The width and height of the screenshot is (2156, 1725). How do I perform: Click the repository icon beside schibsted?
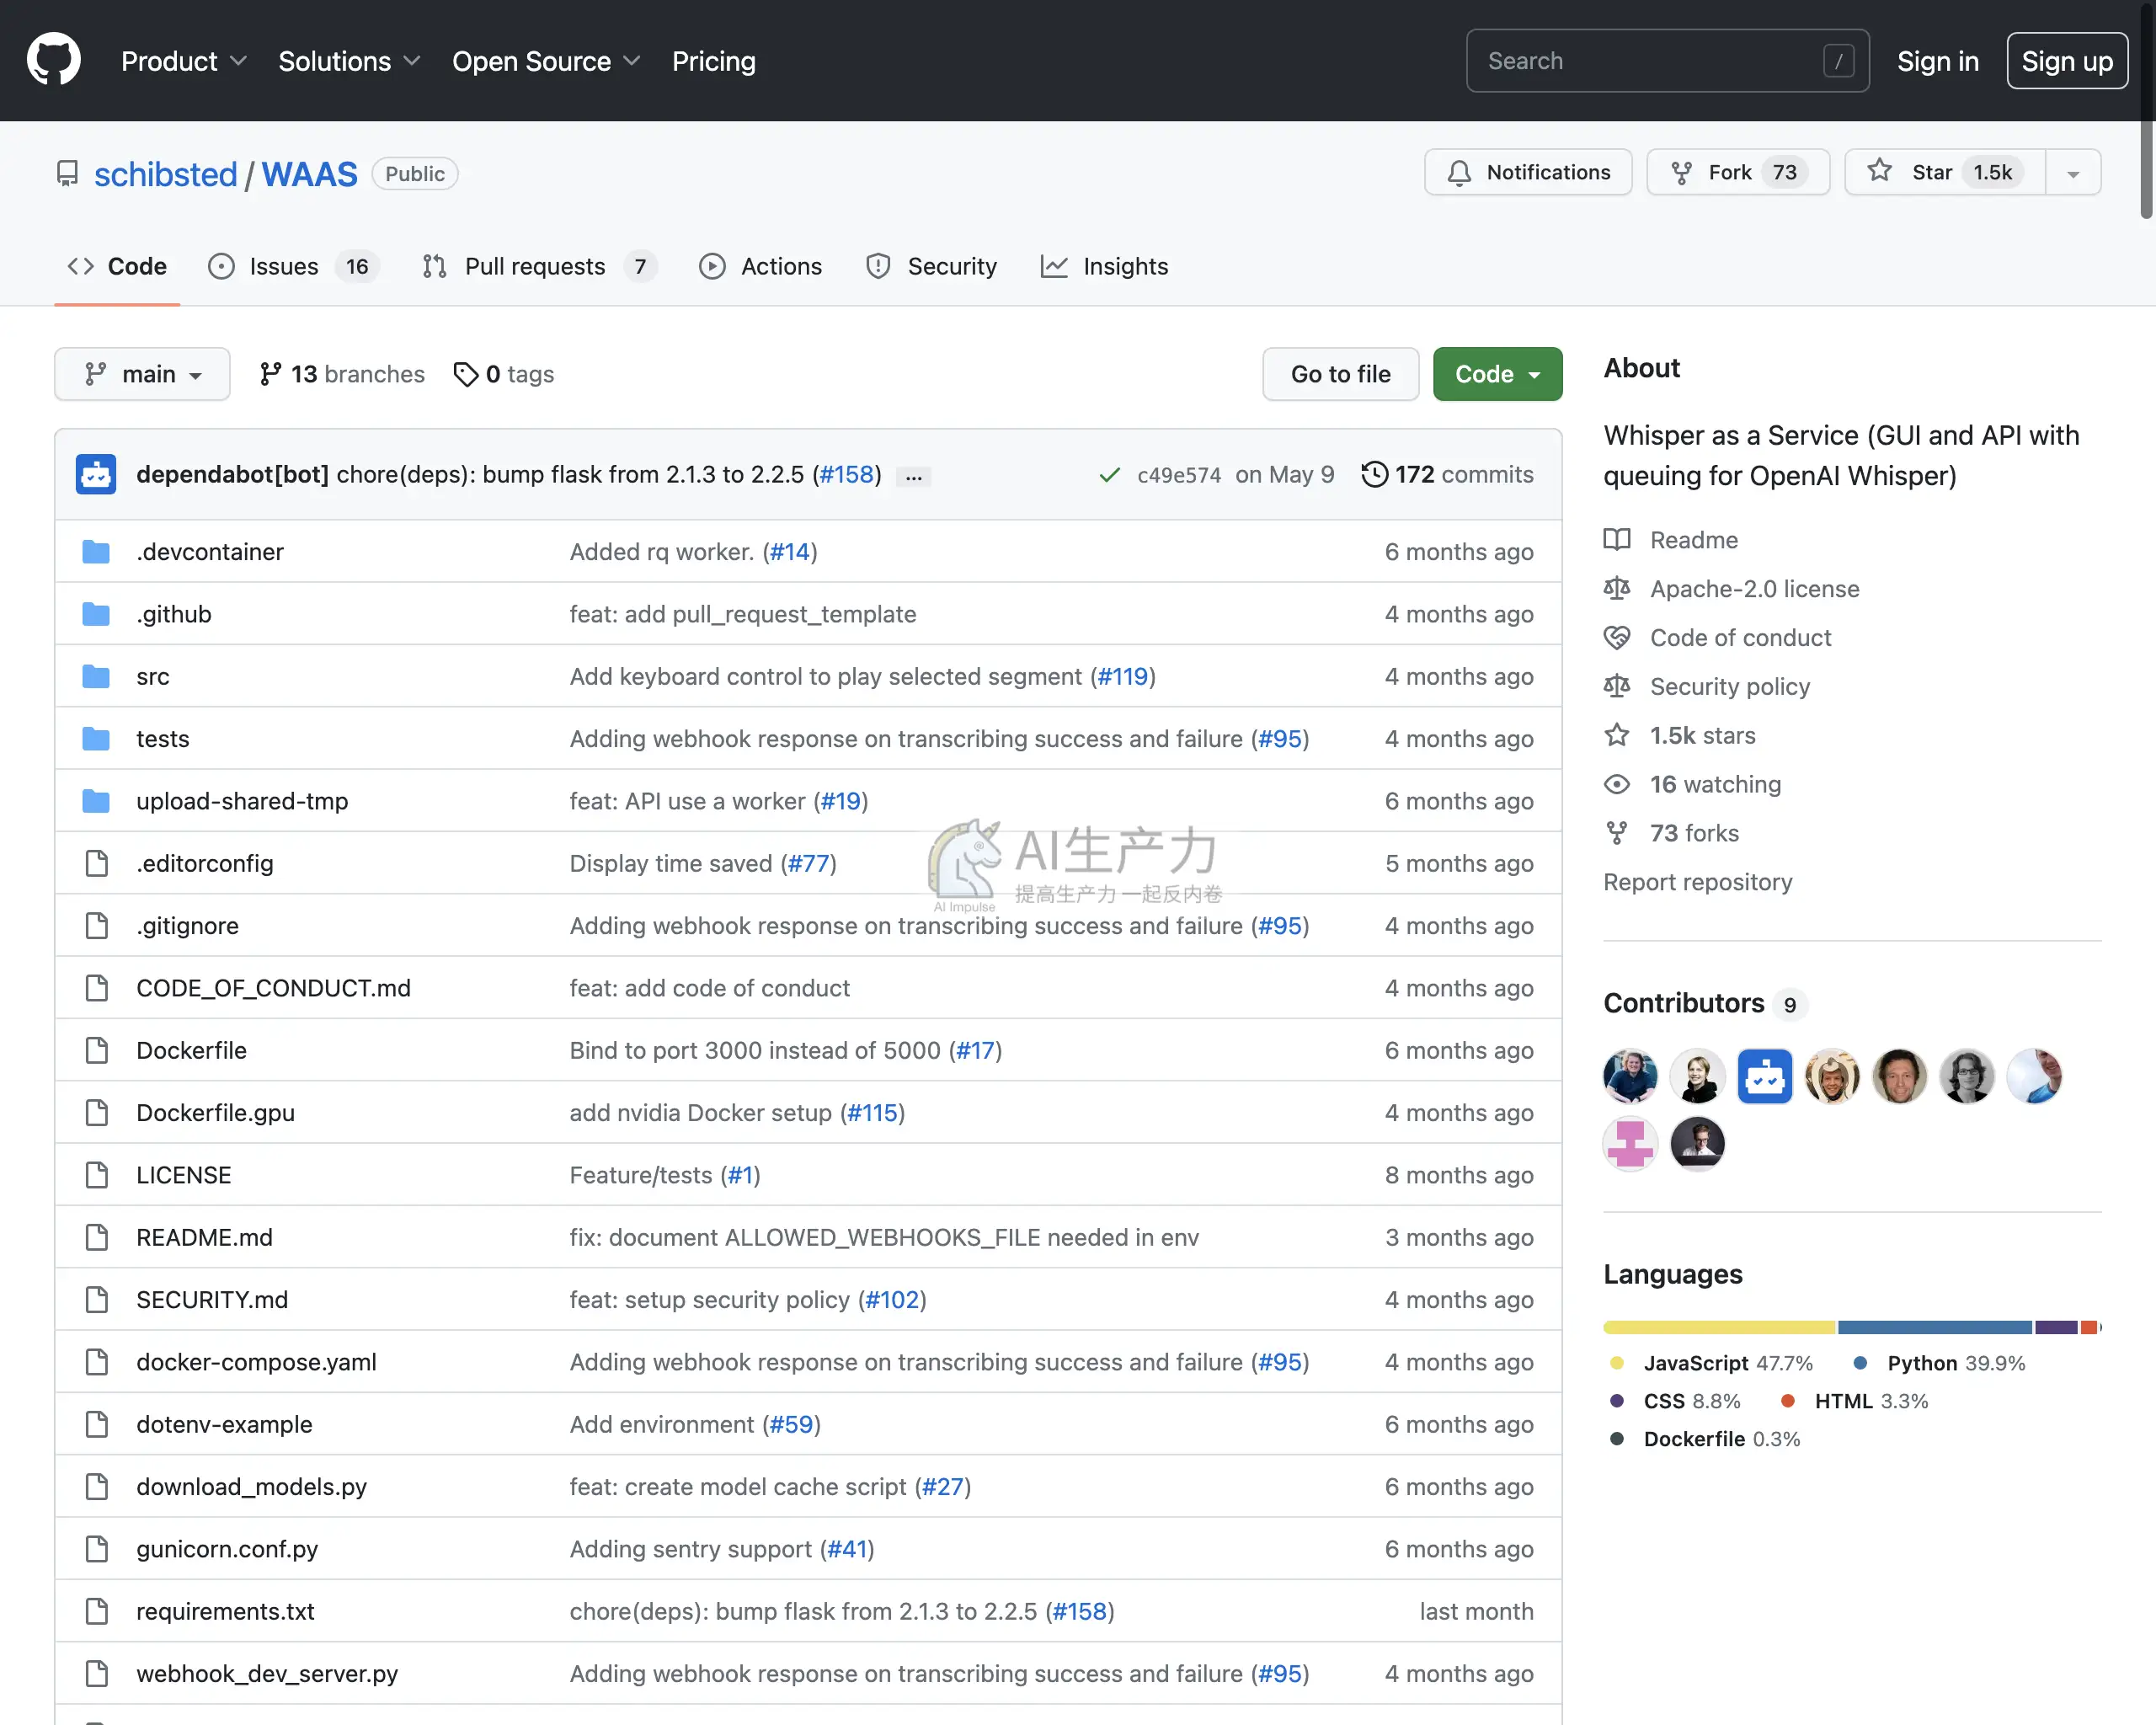click(67, 174)
